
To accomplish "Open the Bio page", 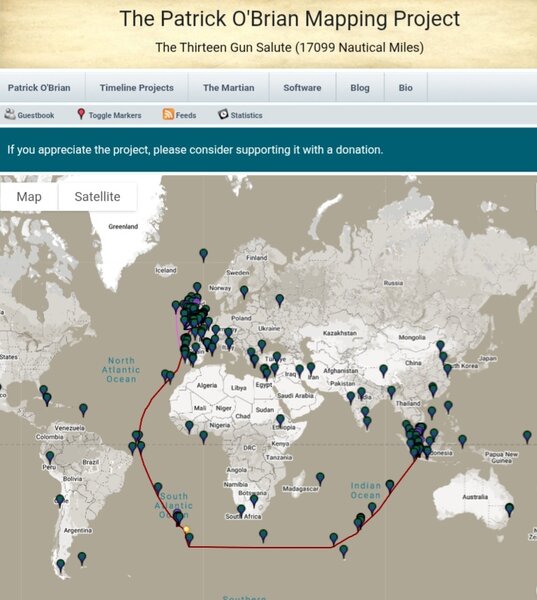I will [406, 88].
